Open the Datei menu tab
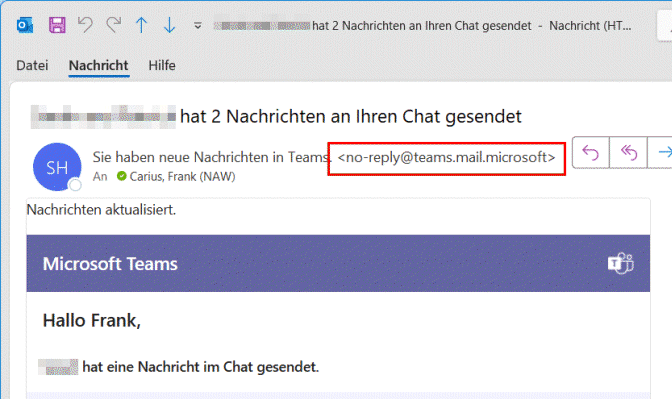The height and width of the screenshot is (399, 672). click(x=32, y=66)
